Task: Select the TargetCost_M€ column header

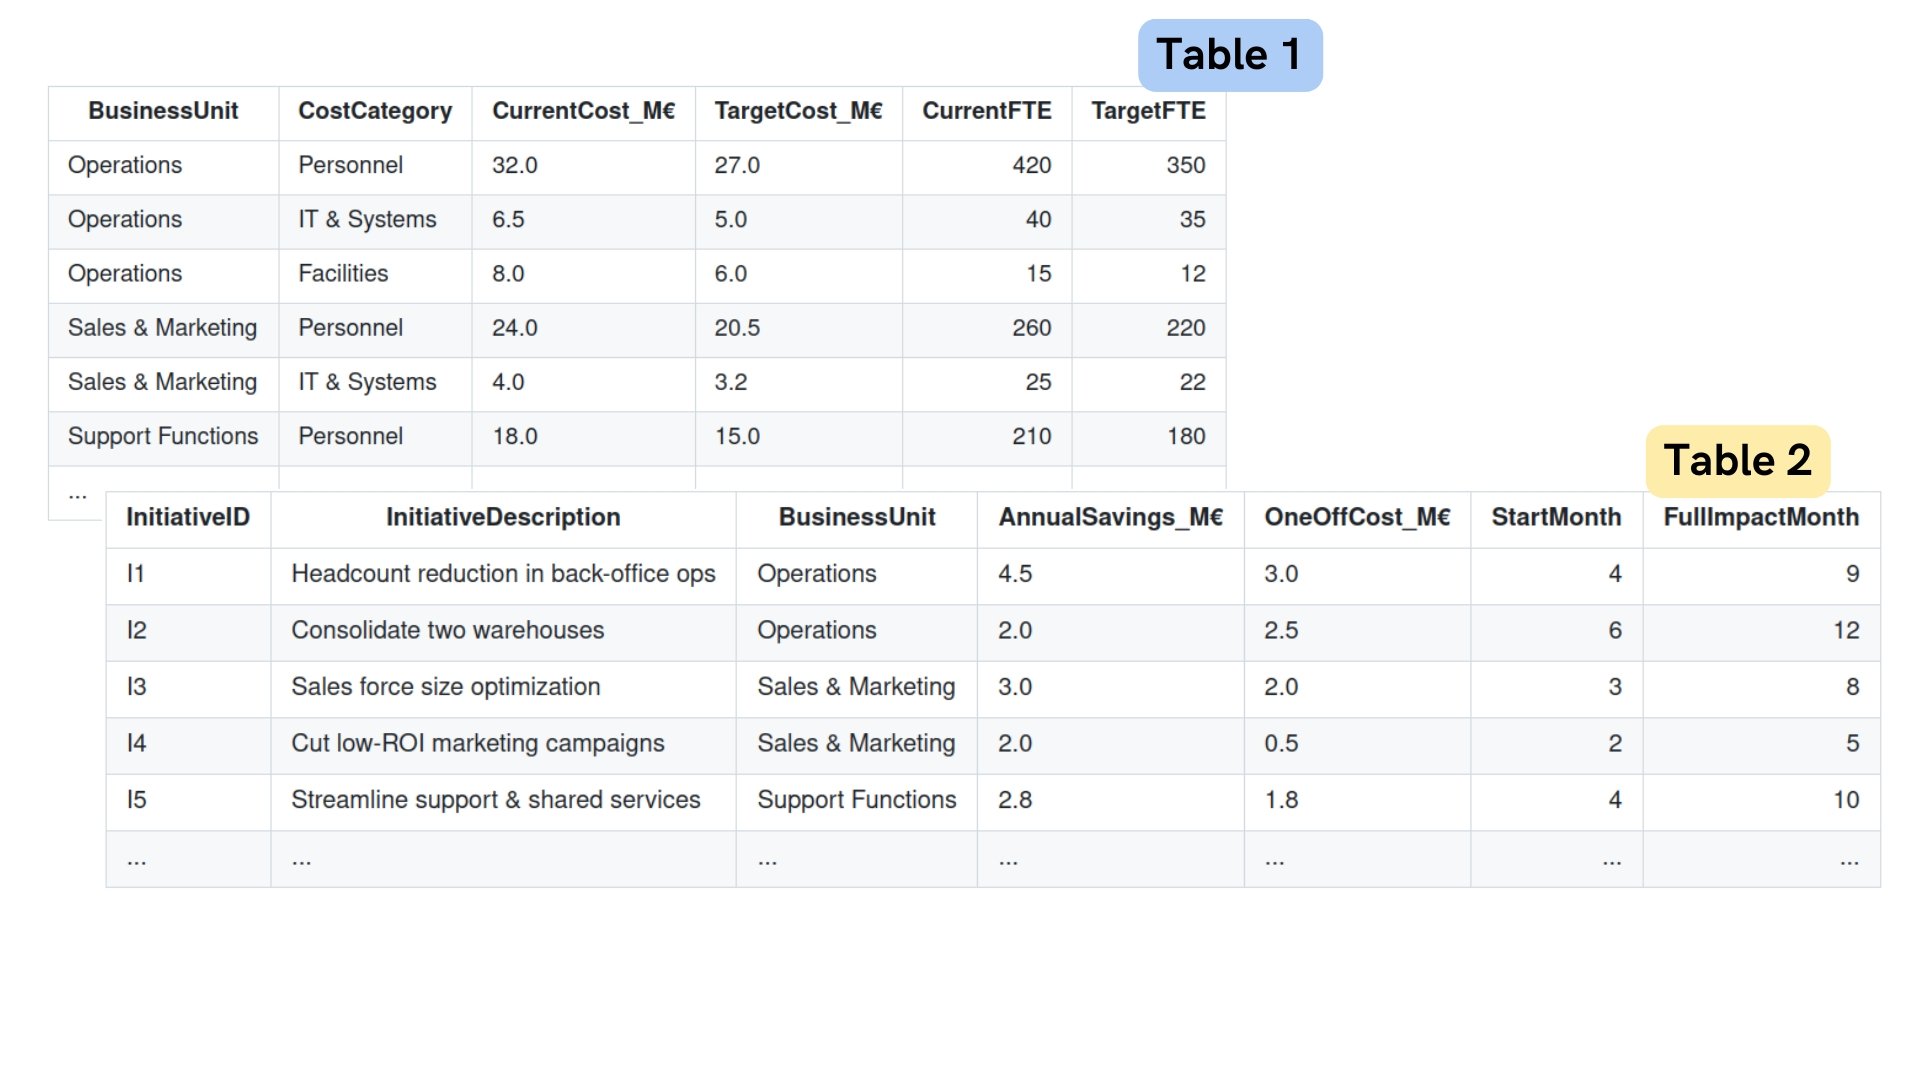Action: (798, 111)
